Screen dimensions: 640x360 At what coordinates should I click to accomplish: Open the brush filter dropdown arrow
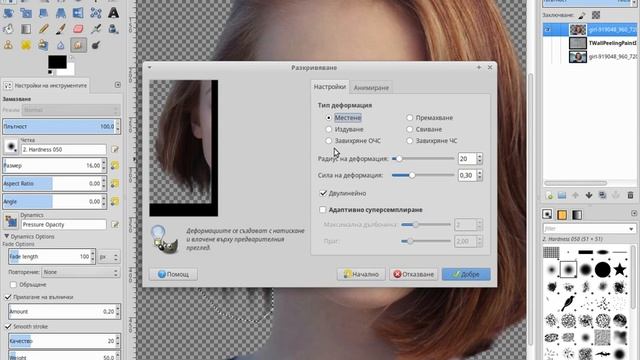[x=631, y=229]
